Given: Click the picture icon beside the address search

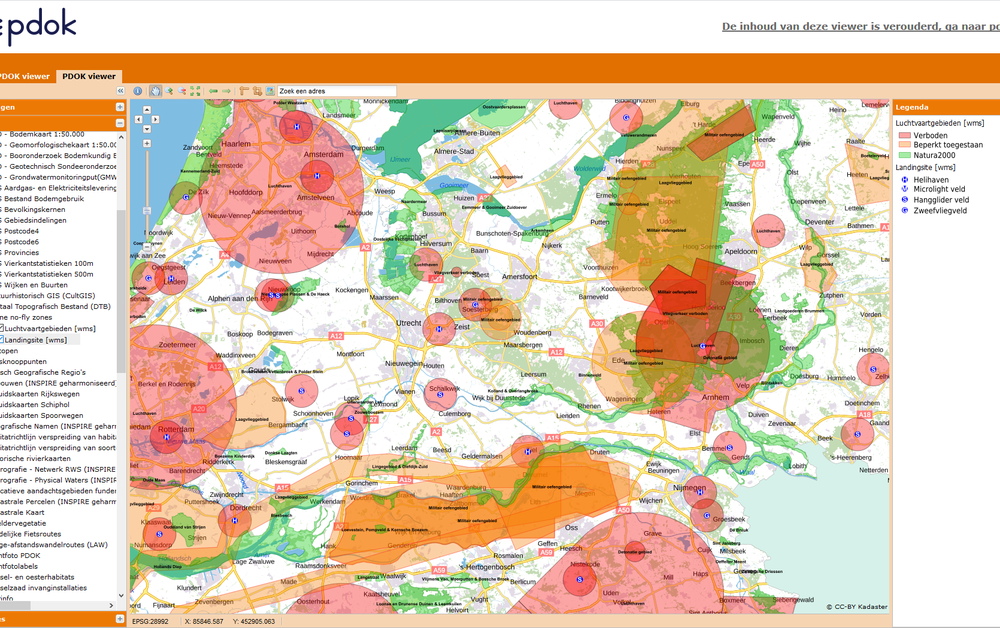Looking at the screenshot, I should [x=270, y=91].
